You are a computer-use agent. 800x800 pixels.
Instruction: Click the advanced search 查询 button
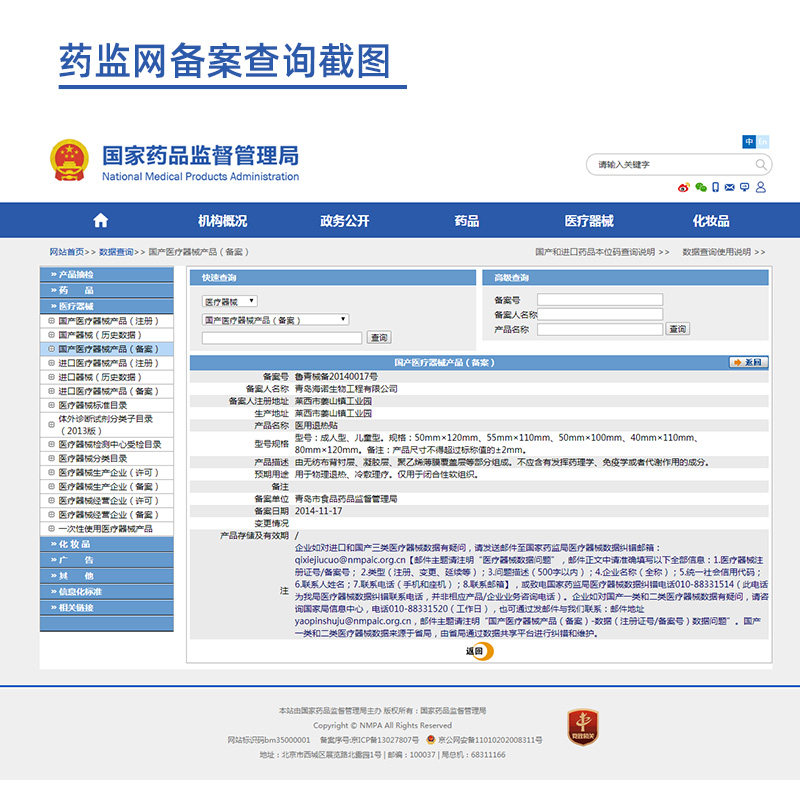coord(678,329)
